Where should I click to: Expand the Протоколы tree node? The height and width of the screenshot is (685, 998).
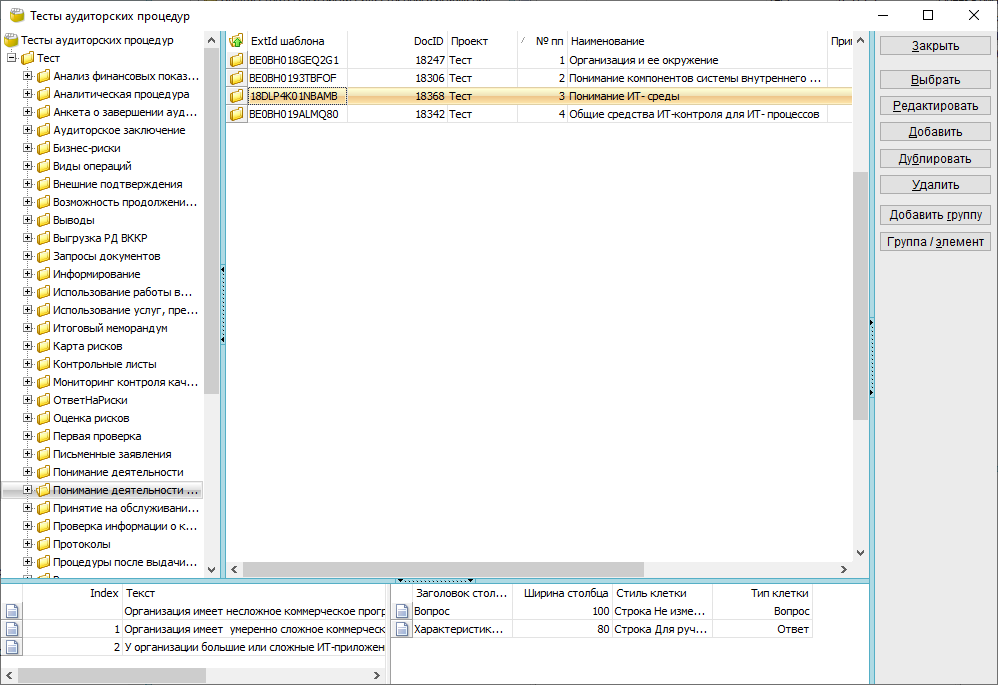point(28,544)
